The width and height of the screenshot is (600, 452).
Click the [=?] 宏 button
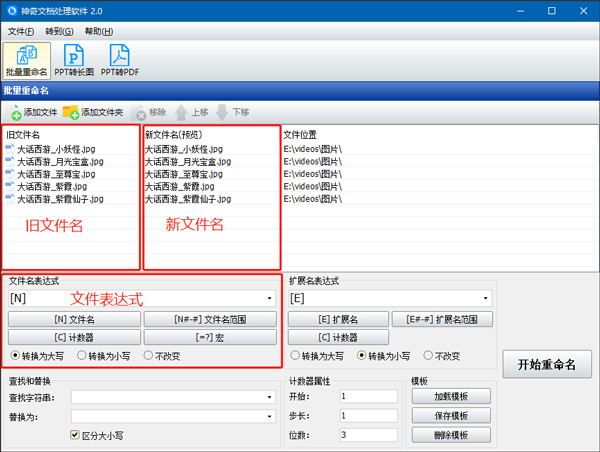210,337
